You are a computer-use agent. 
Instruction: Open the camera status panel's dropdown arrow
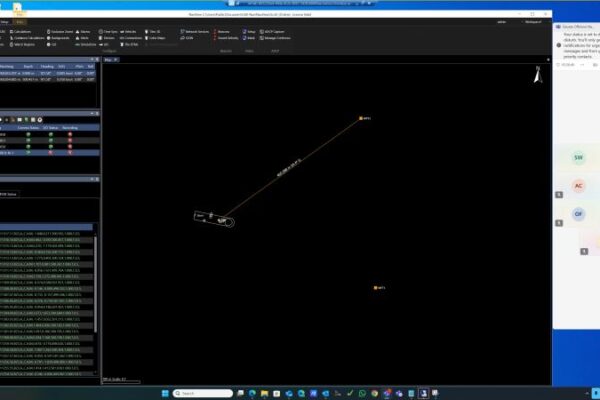point(92,113)
